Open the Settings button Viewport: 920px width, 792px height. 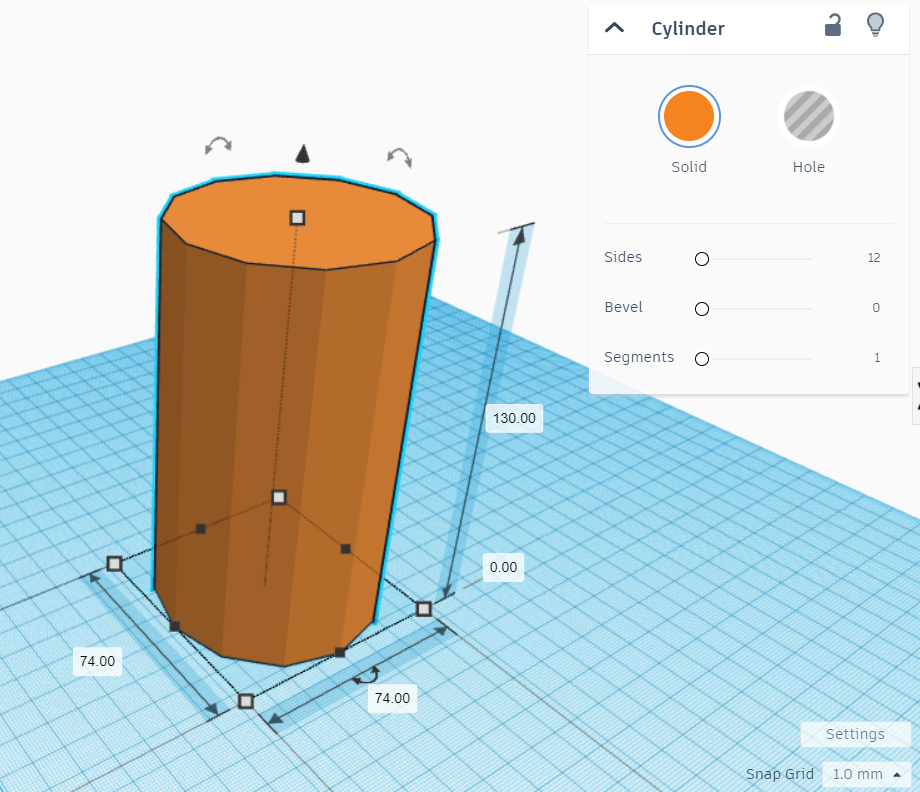coord(855,734)
